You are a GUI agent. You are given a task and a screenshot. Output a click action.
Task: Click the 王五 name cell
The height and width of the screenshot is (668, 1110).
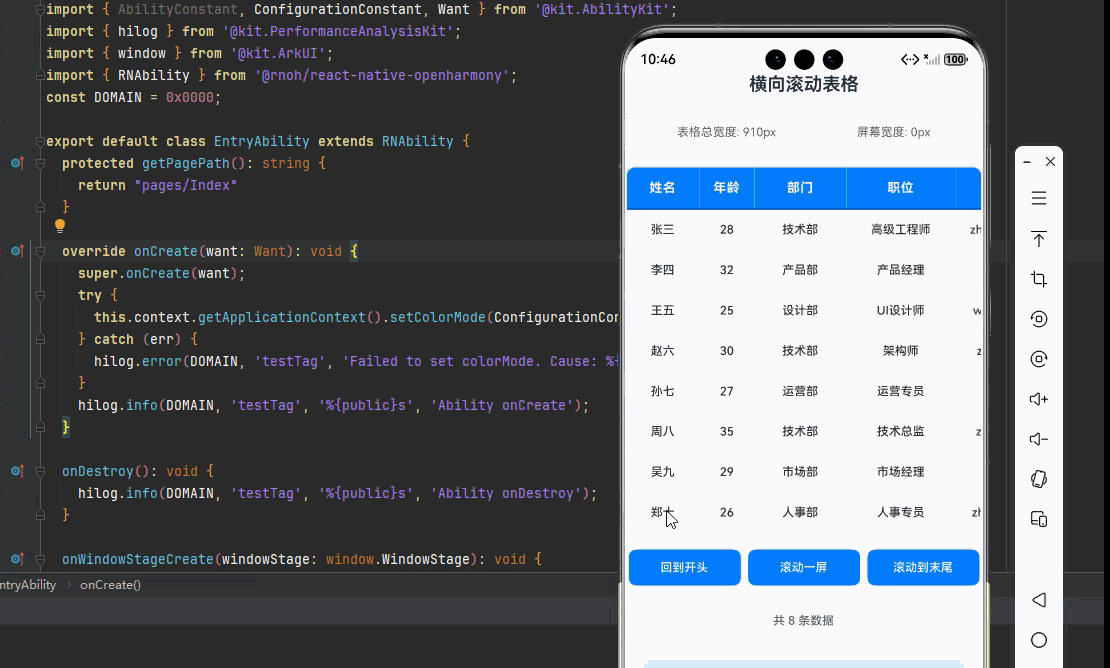point(663,310)
